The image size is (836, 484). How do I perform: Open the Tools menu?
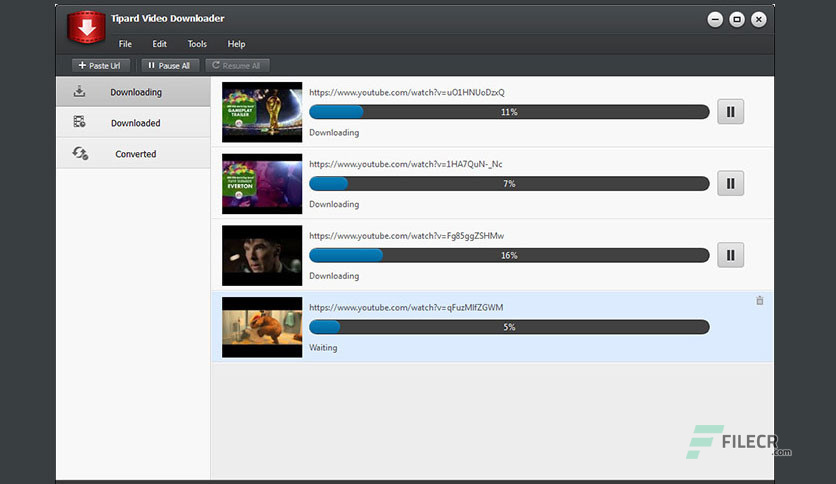(x=197, y=44)
